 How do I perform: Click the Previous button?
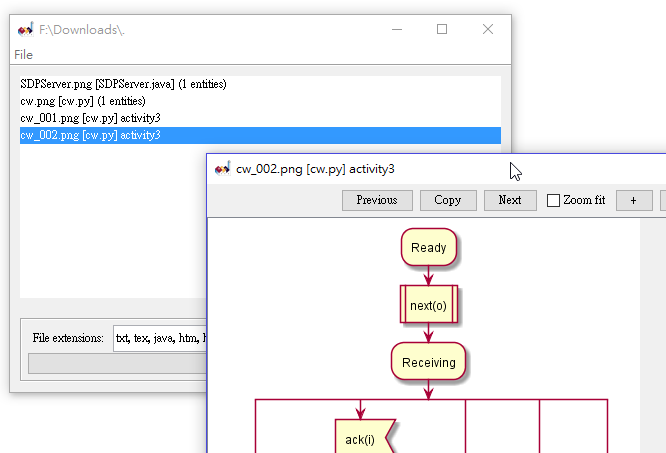(x=377, y=200)
